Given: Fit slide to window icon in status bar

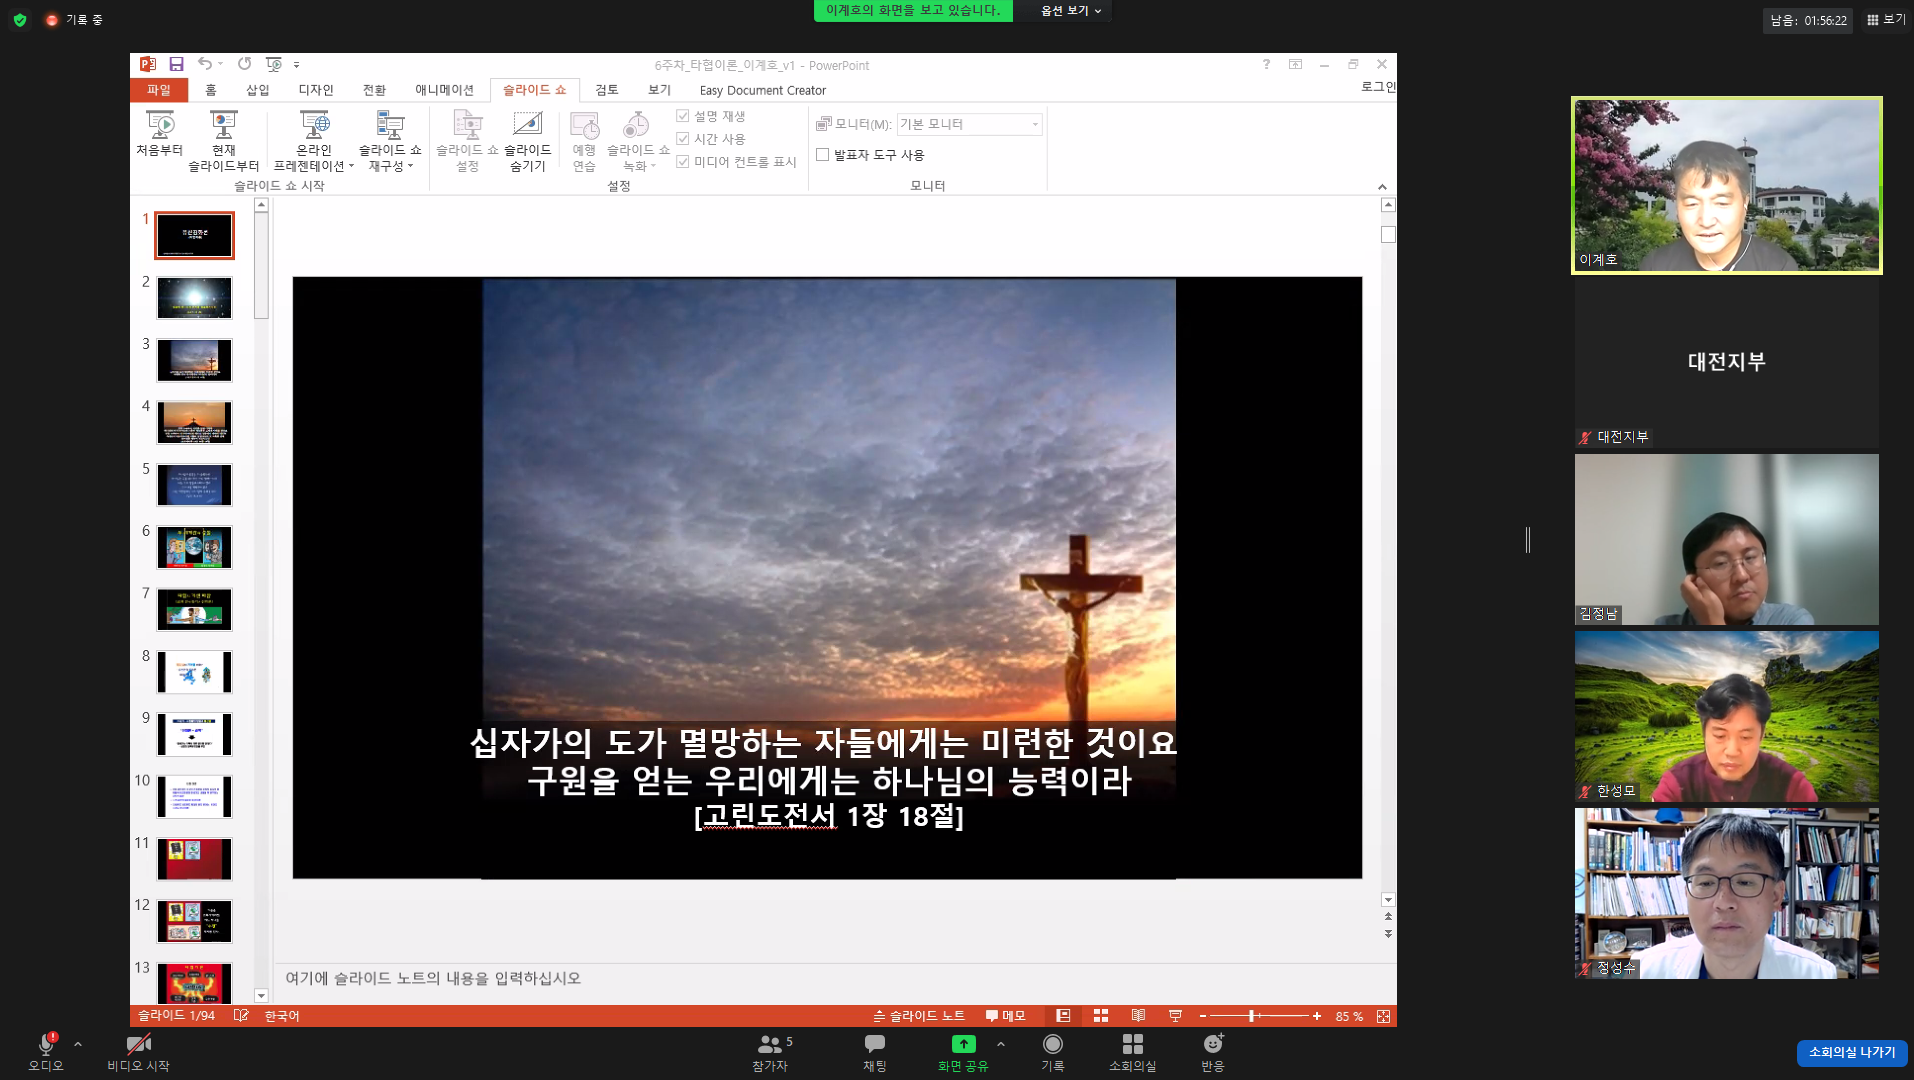Looking at the screenshot, I should 1383,1016.
